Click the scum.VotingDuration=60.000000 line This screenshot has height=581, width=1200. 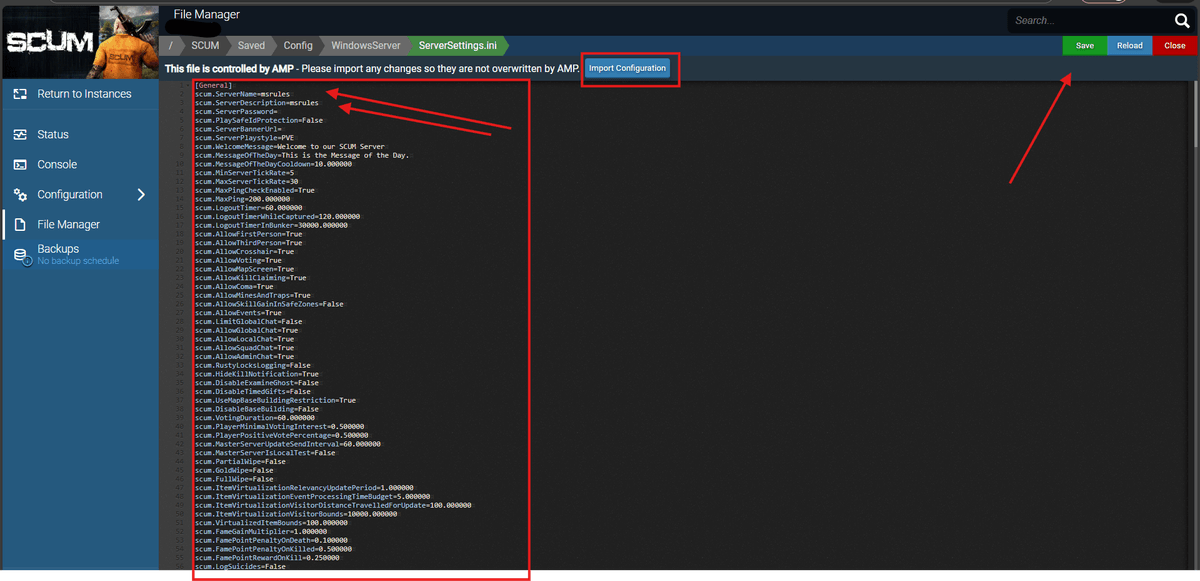pyautogui.click(x=255, y=418)
